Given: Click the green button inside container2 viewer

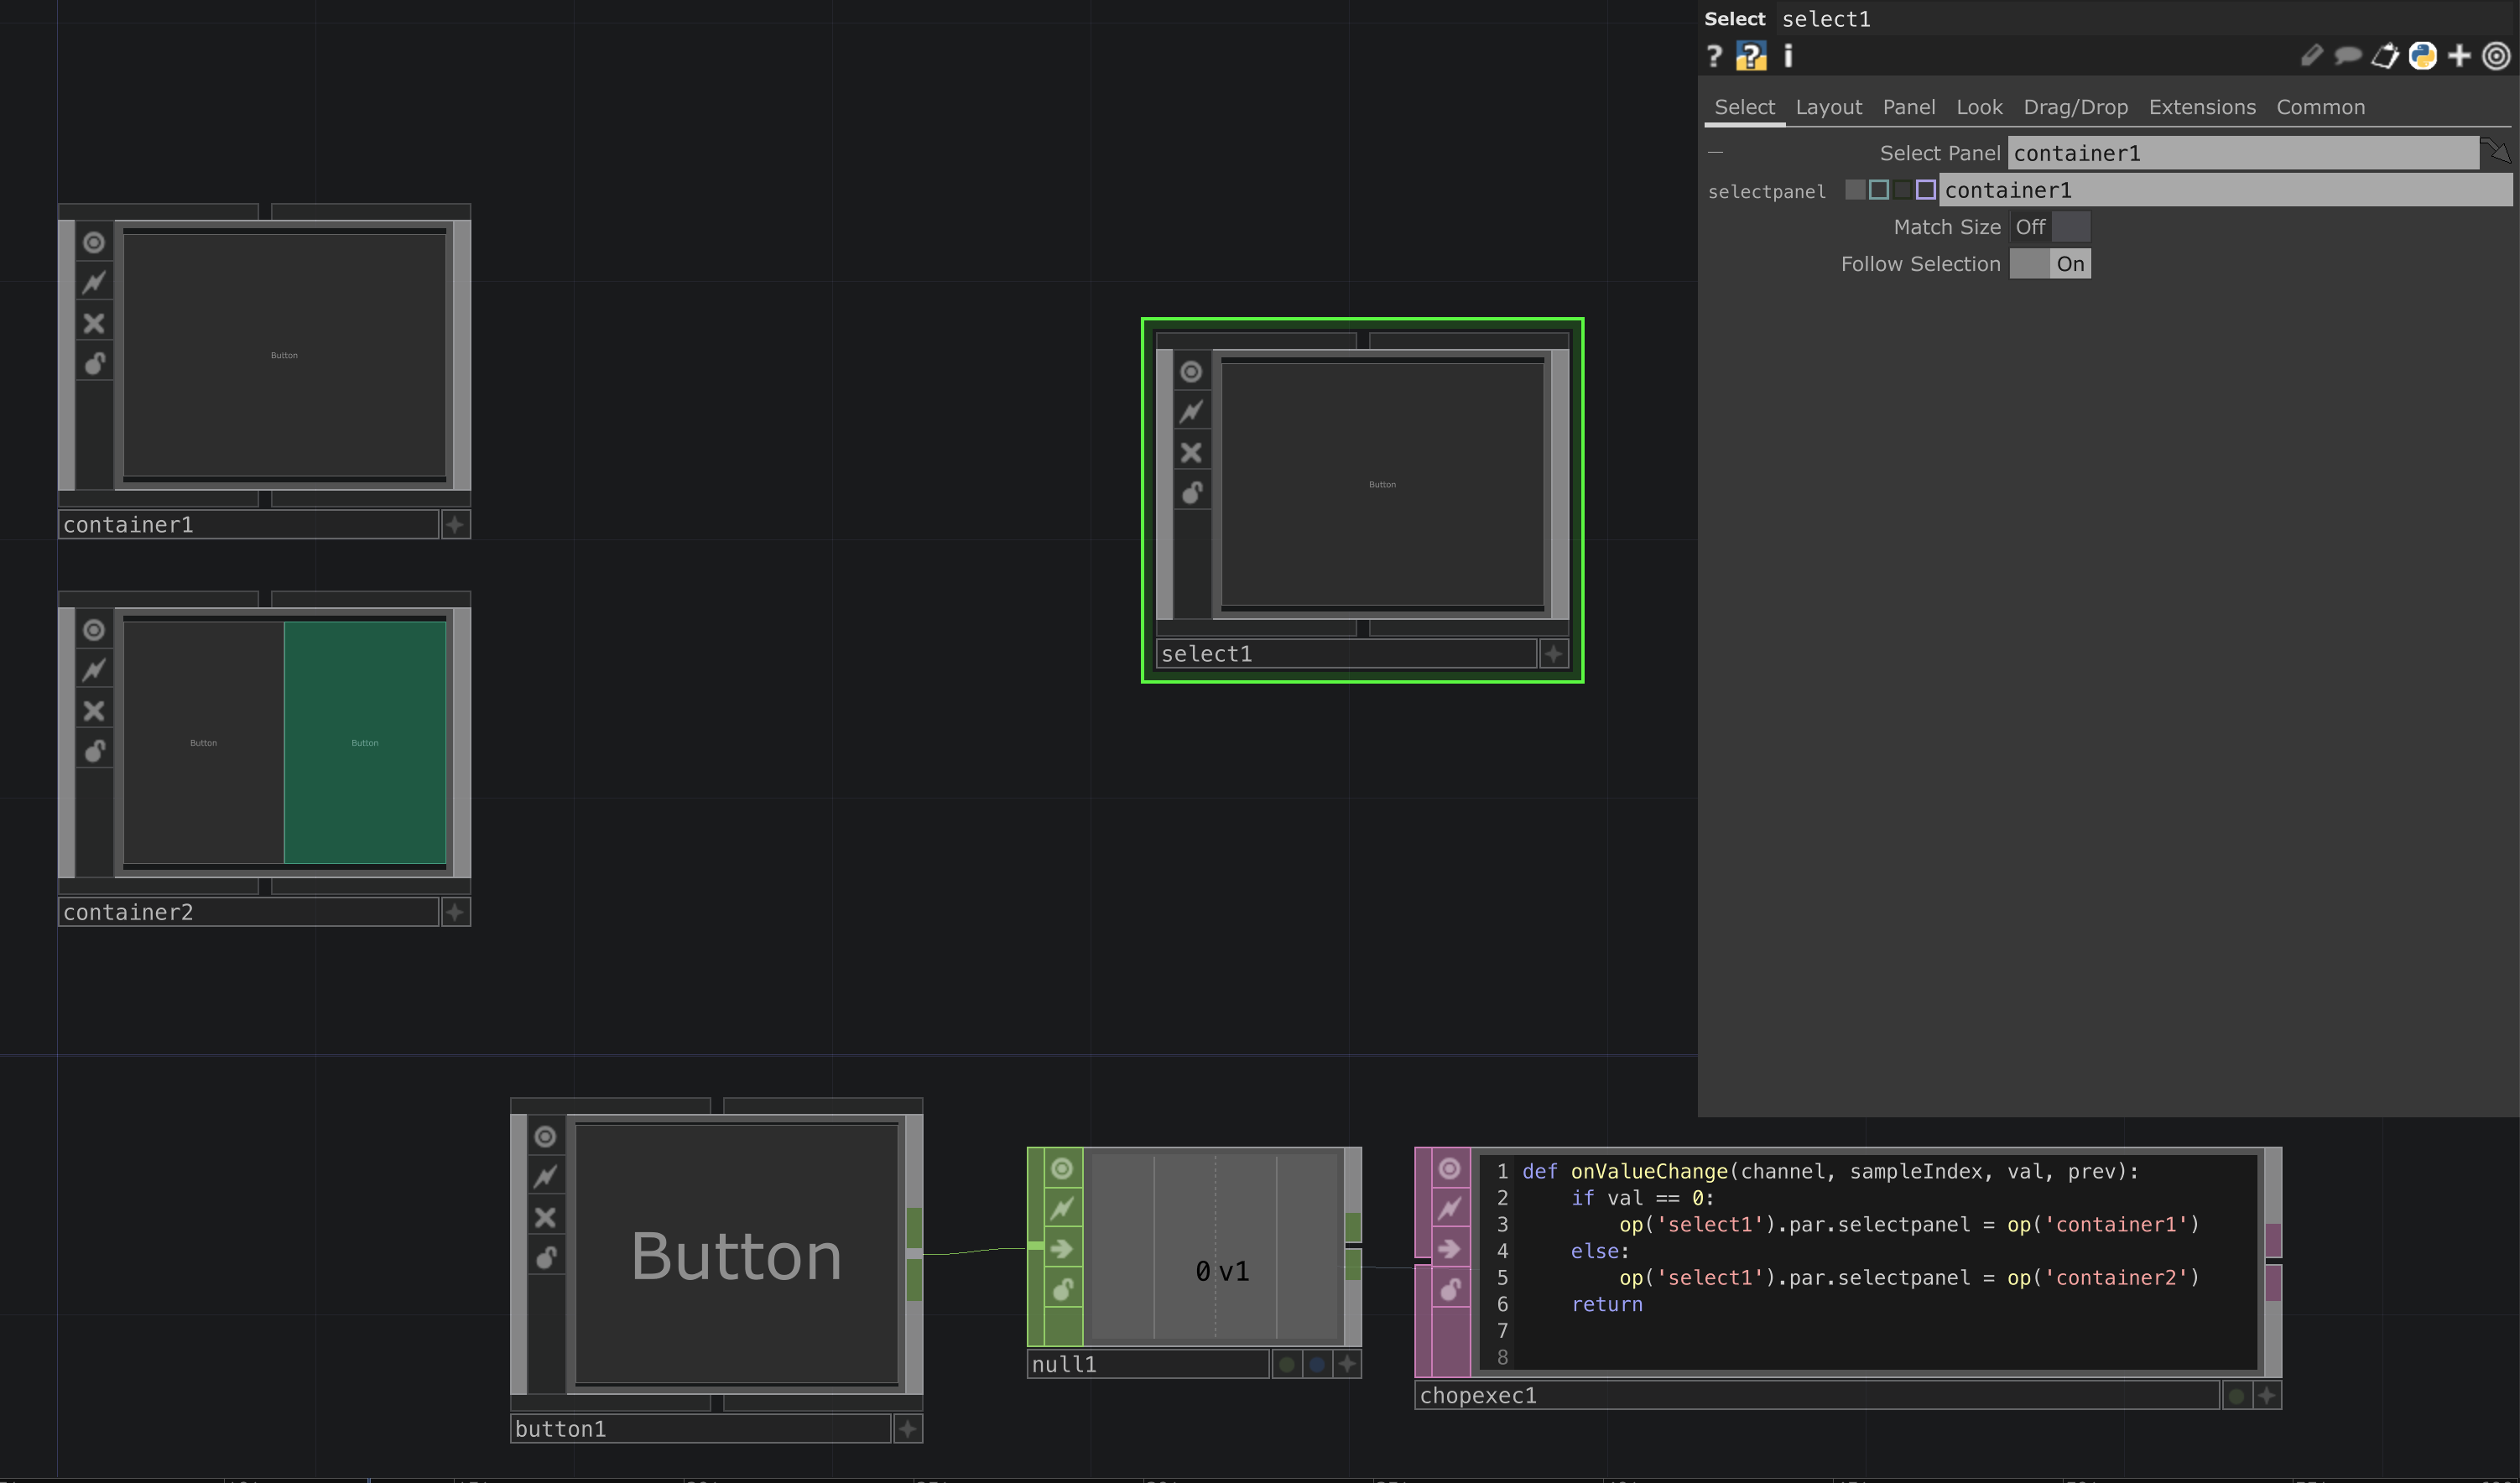Looking at the screenshot, I should [365, 743].
